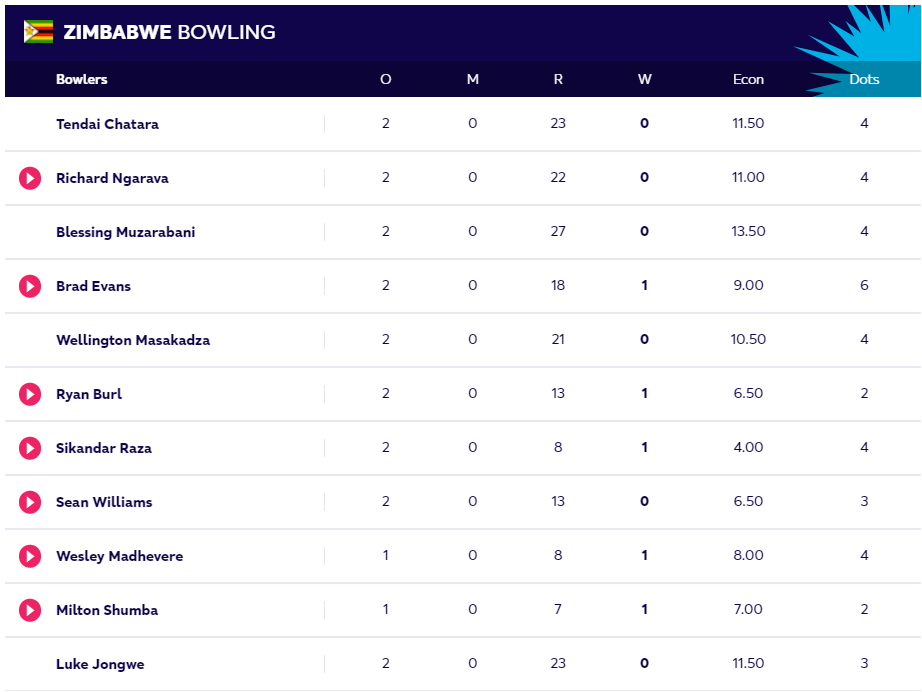Play Richard Ngarava bowling video highlights

tap(30, 178)
